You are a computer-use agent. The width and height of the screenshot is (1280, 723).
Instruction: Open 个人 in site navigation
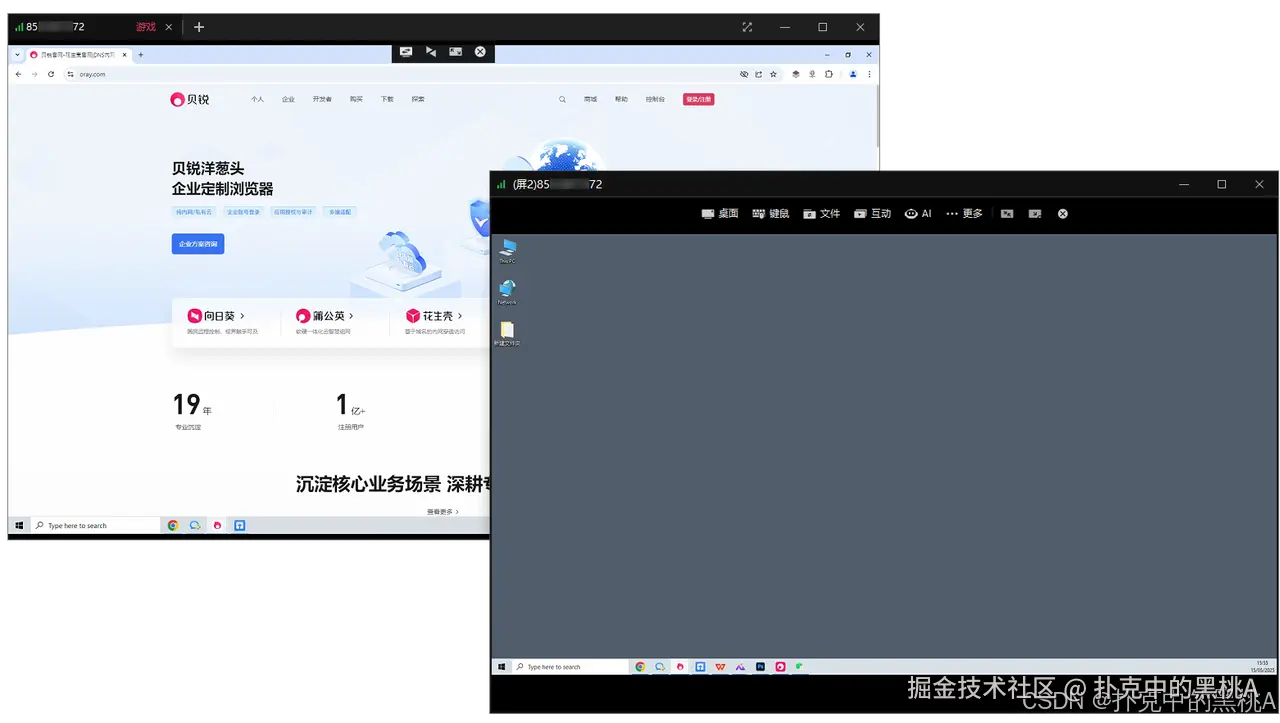pyautogui.click(x=258, y=99)
